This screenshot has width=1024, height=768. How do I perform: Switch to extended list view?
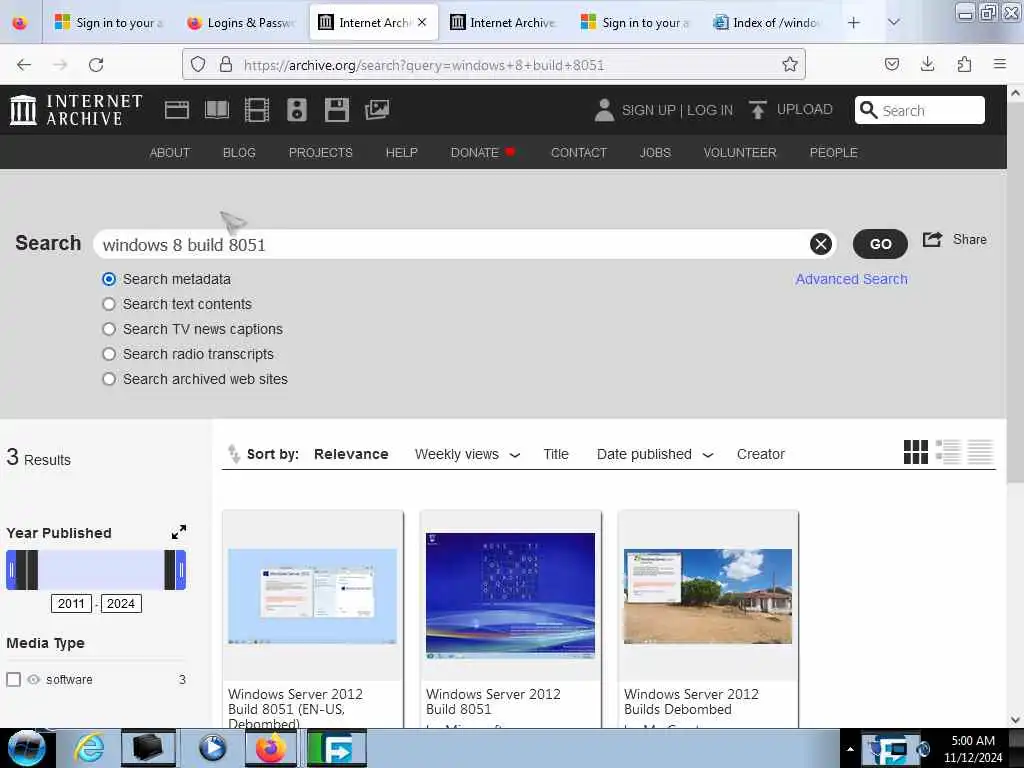point(948,452)
